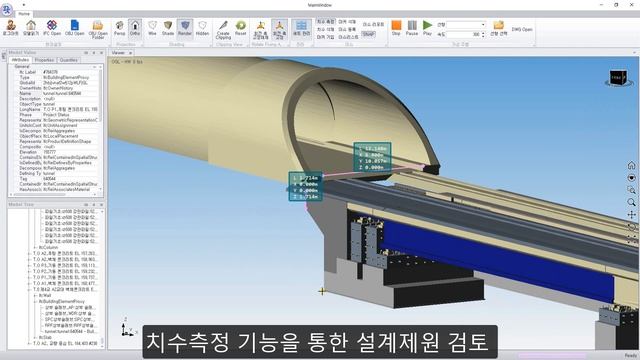The image size is (640, 360).
Task: Click the first measure option in the dimension group
Action: (x=326, y=22)
